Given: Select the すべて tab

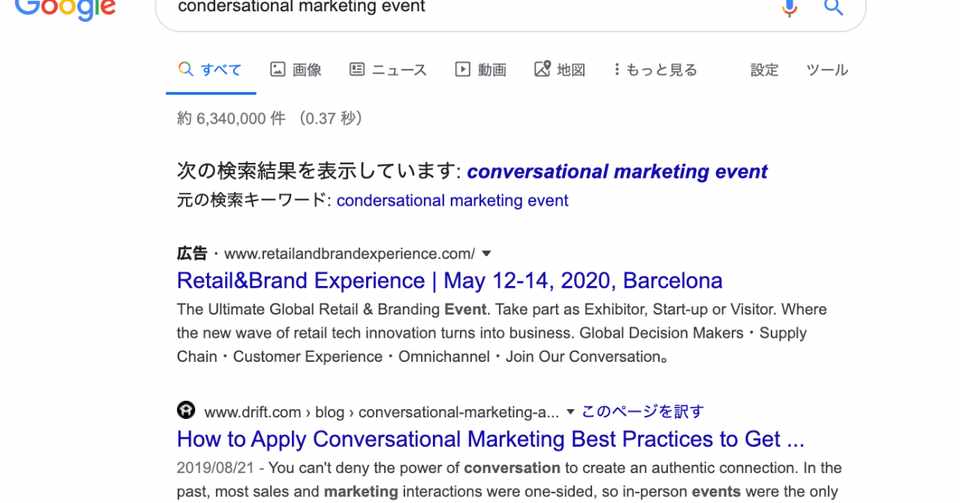Looking at the screenshot, I should [x=210, y=70].
